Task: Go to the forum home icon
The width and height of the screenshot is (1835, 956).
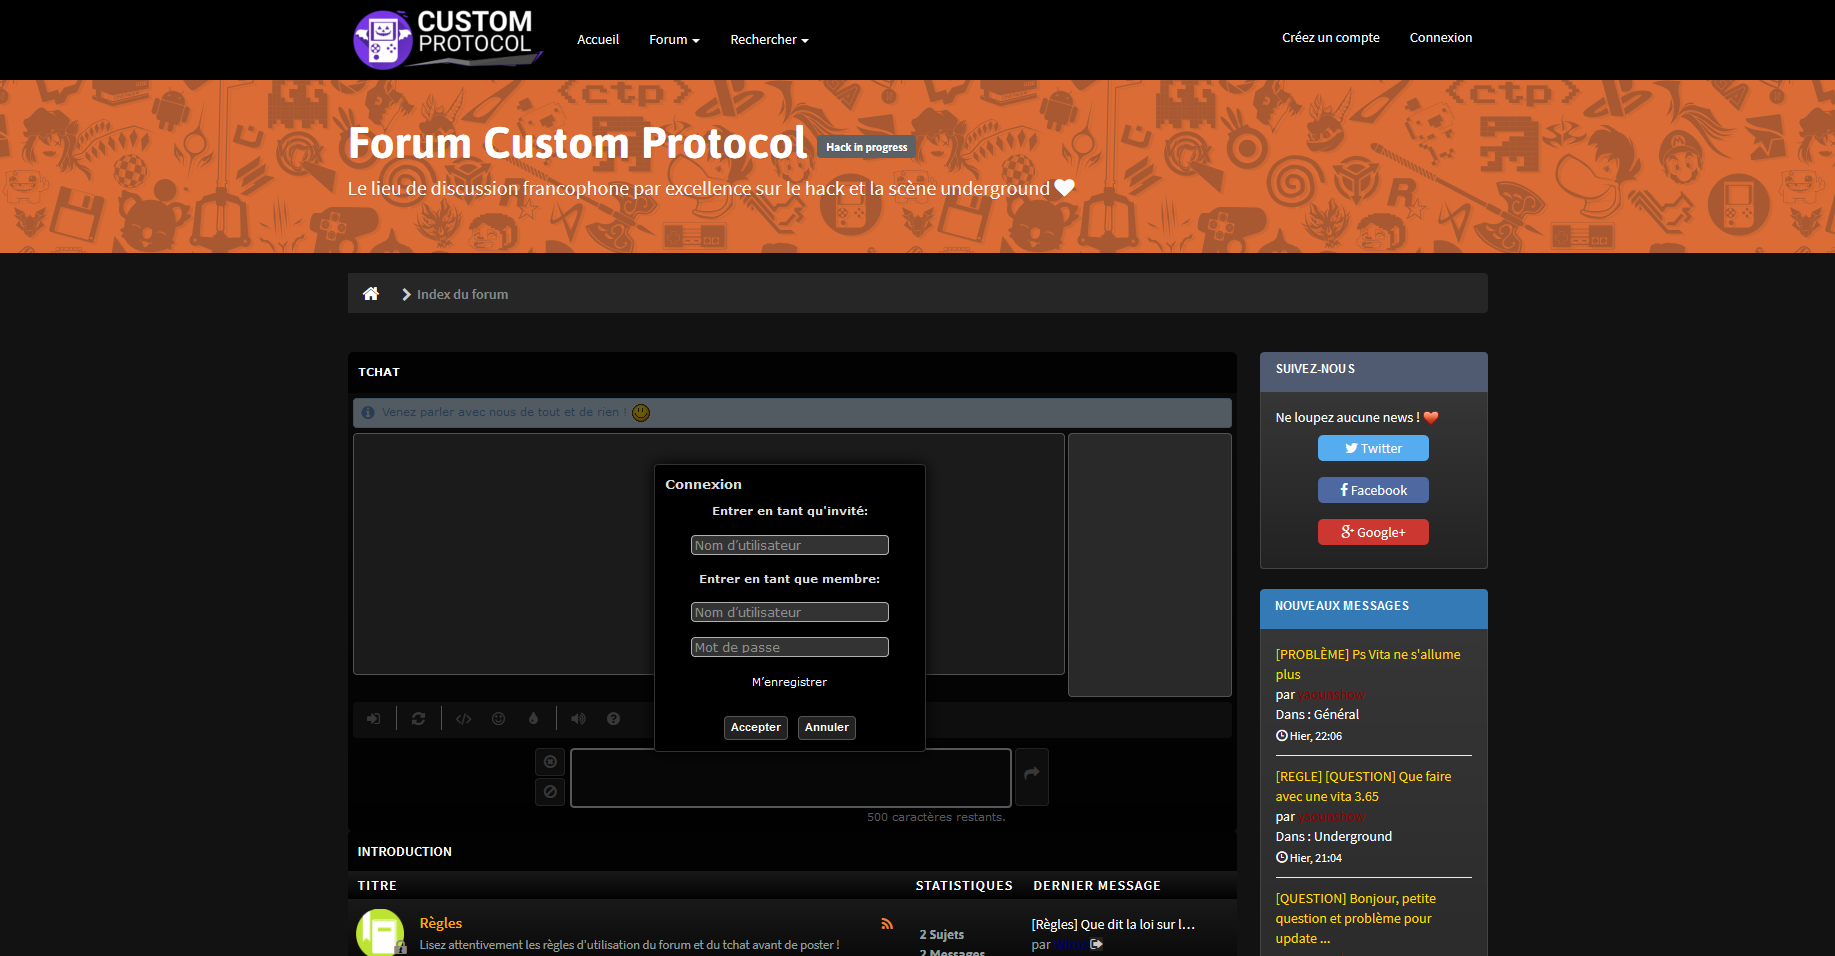Action: [371, 293]
